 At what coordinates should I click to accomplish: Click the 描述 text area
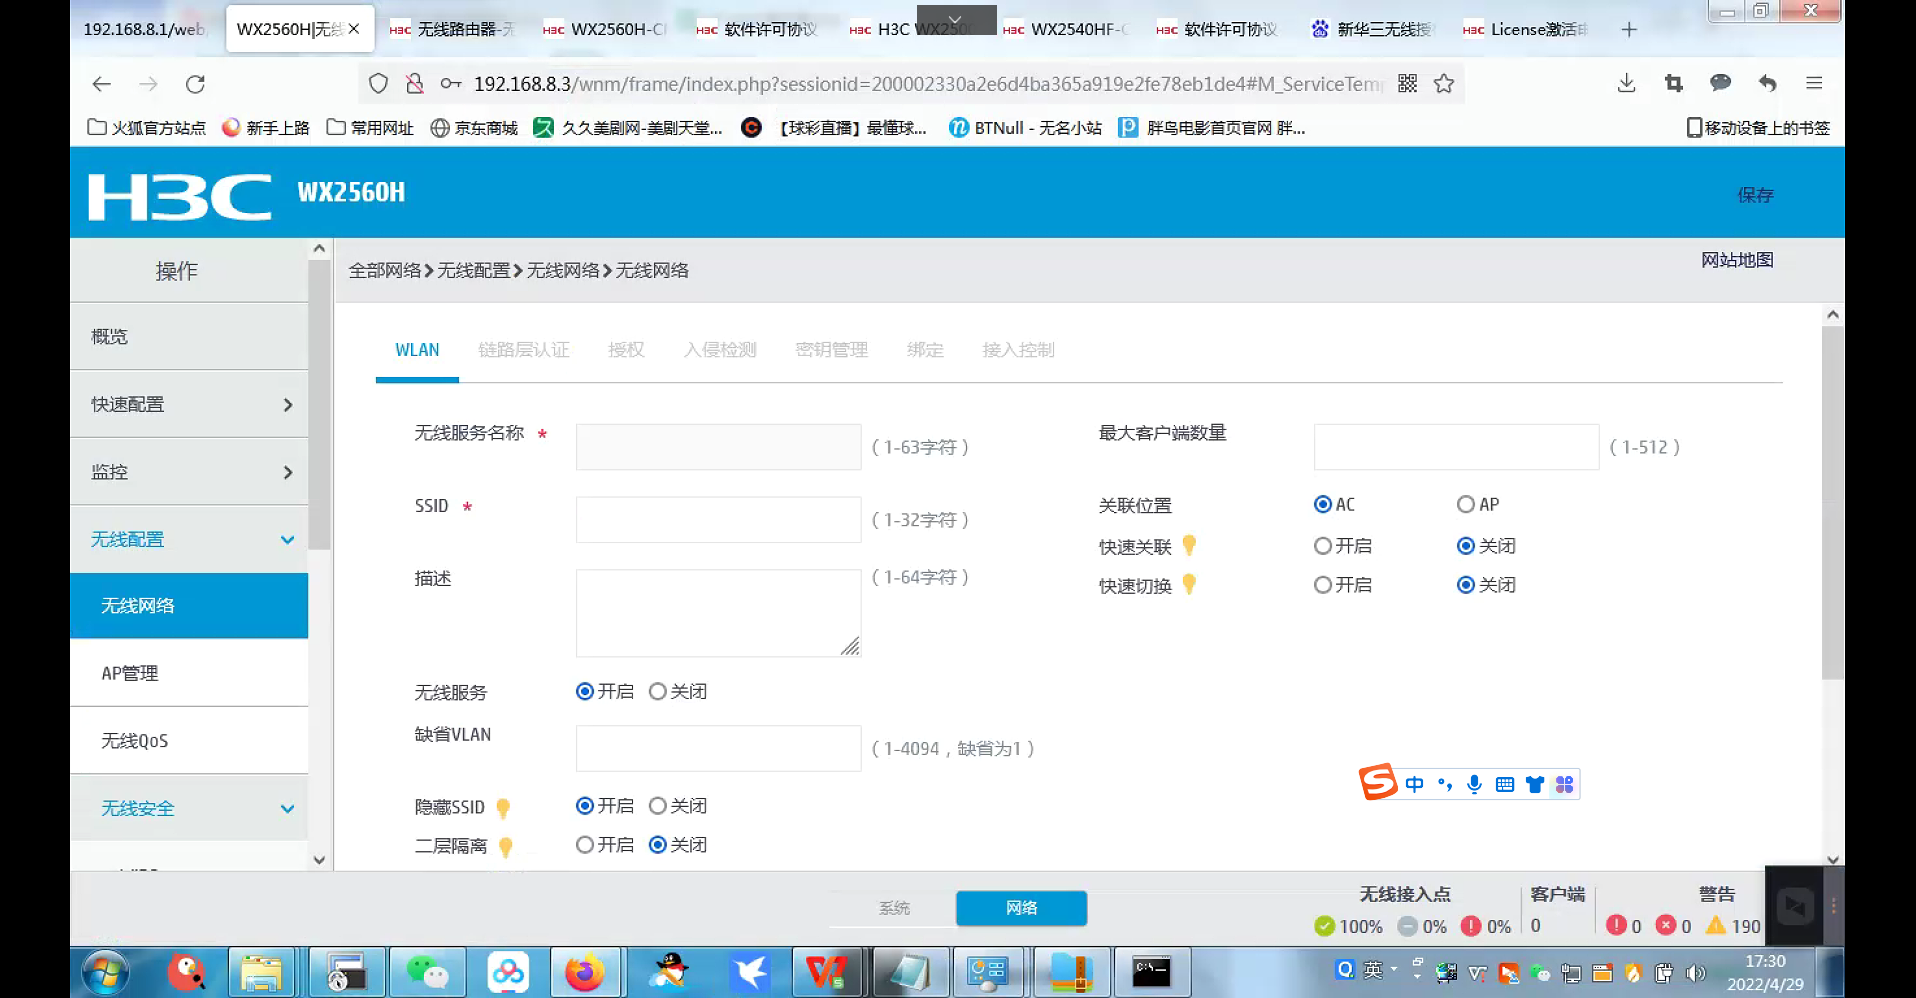[718, 613]
